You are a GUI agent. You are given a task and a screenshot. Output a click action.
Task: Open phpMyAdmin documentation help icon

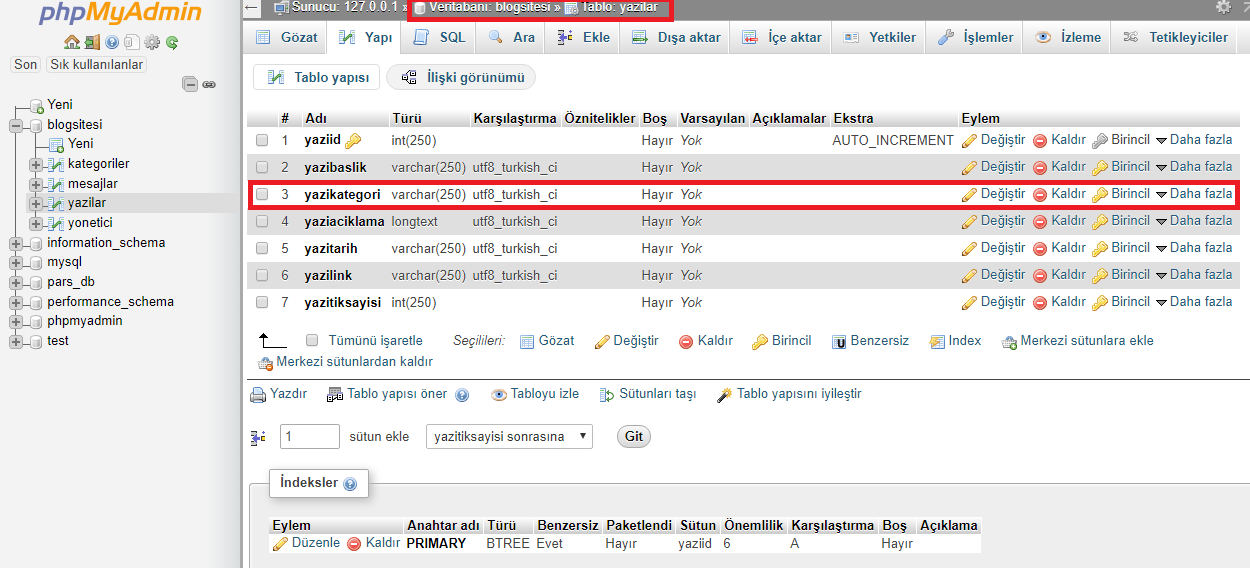pyautogui.click(x=112, y=42)
